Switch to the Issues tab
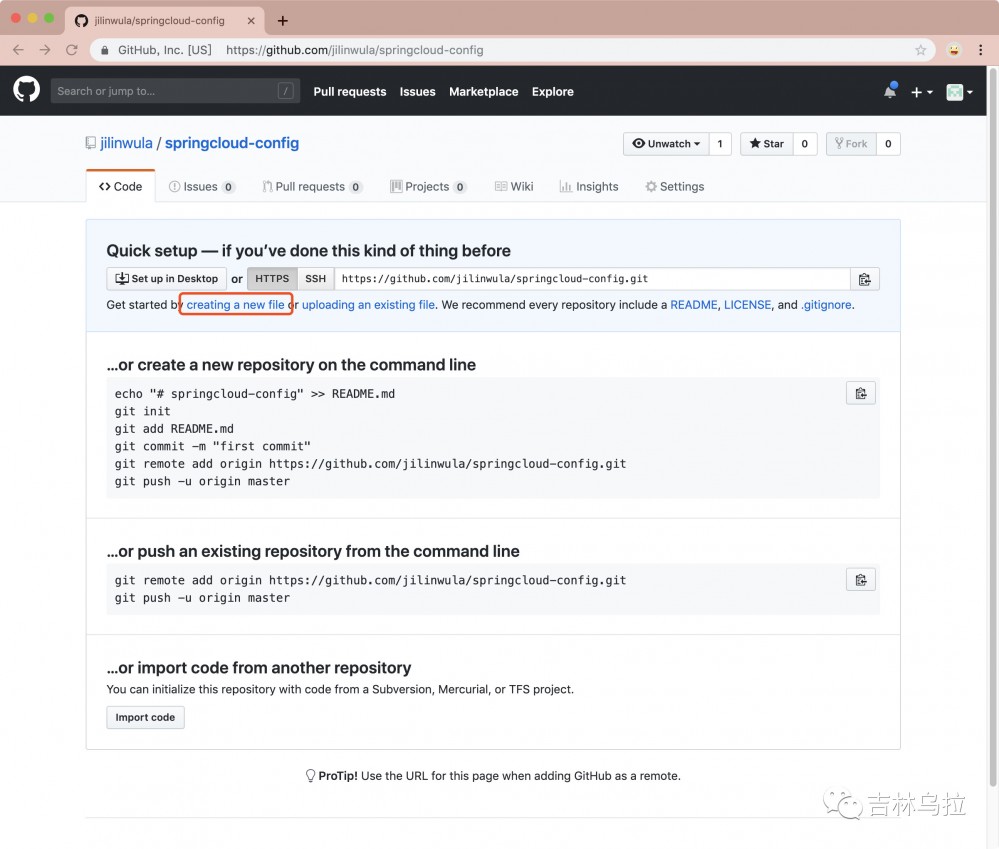Screen dimensions: 999x849 click(x=201, y=187)
